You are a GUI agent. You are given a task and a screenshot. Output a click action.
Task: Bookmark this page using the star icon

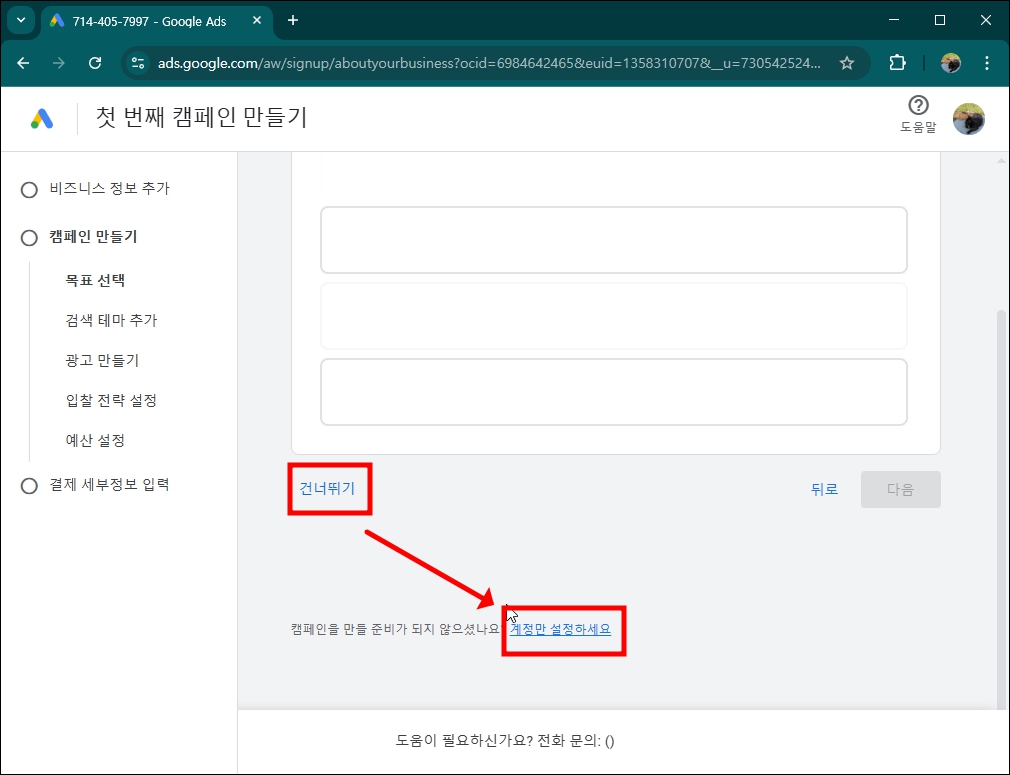click(848, 62)
